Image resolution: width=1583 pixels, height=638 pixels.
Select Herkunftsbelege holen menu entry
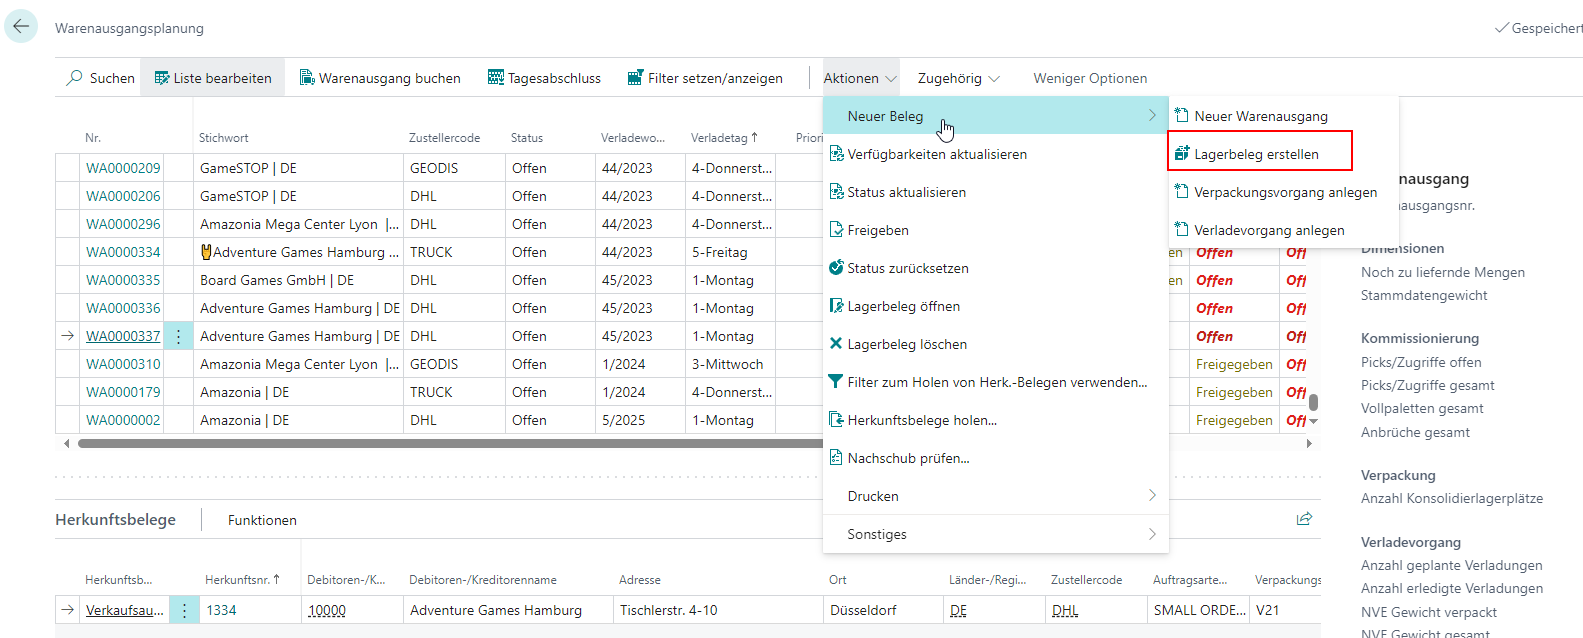pos(921,420)
